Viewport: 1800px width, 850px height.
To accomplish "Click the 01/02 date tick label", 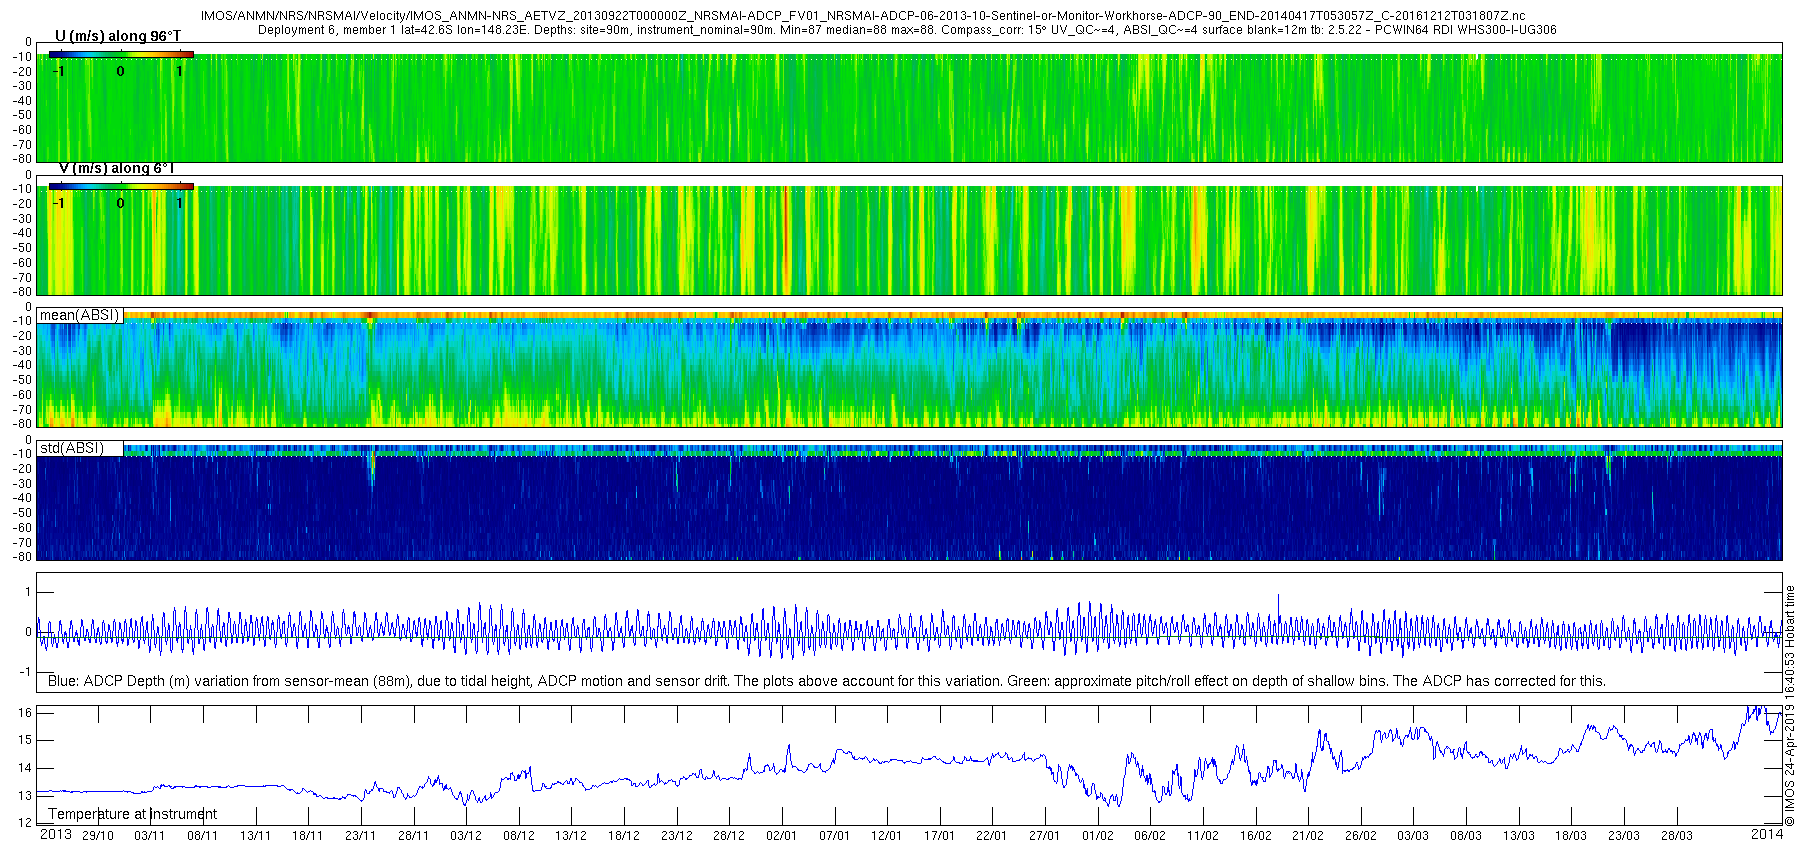I will pos(1097,836).
